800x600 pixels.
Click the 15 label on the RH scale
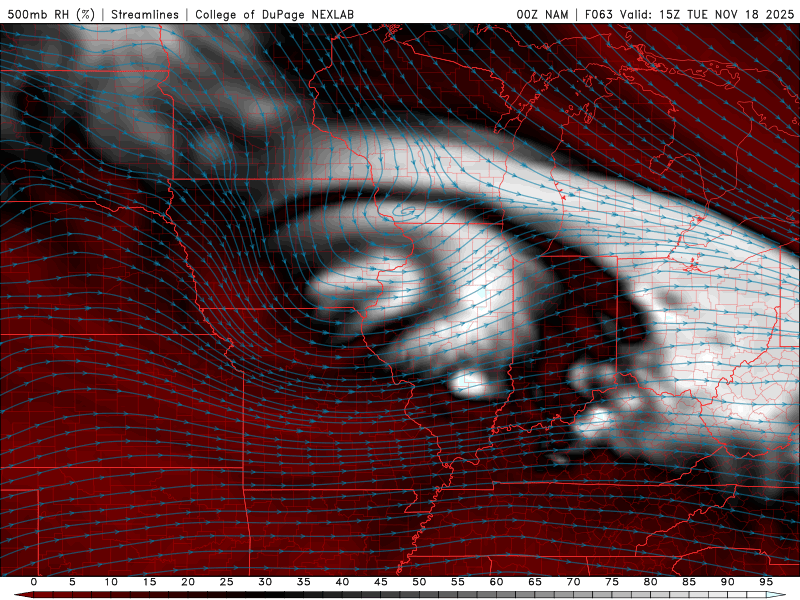149,582
